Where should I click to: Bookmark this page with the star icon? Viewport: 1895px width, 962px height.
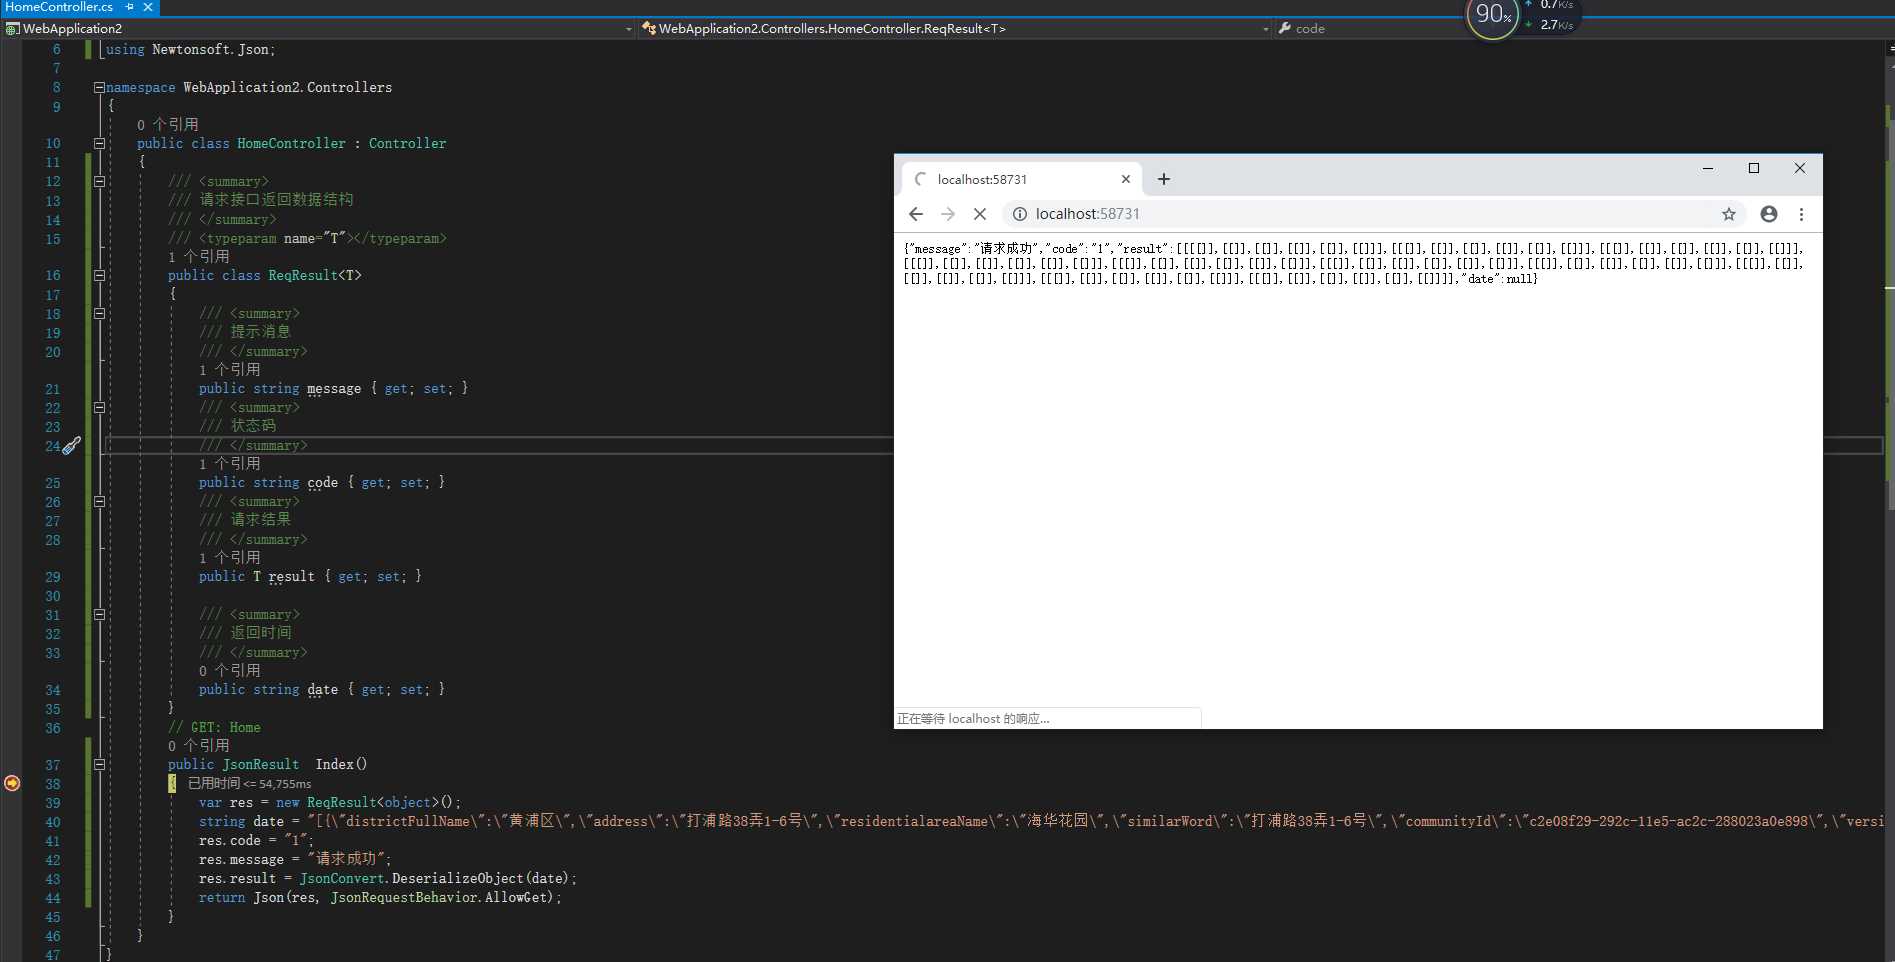click(1729, 214)
